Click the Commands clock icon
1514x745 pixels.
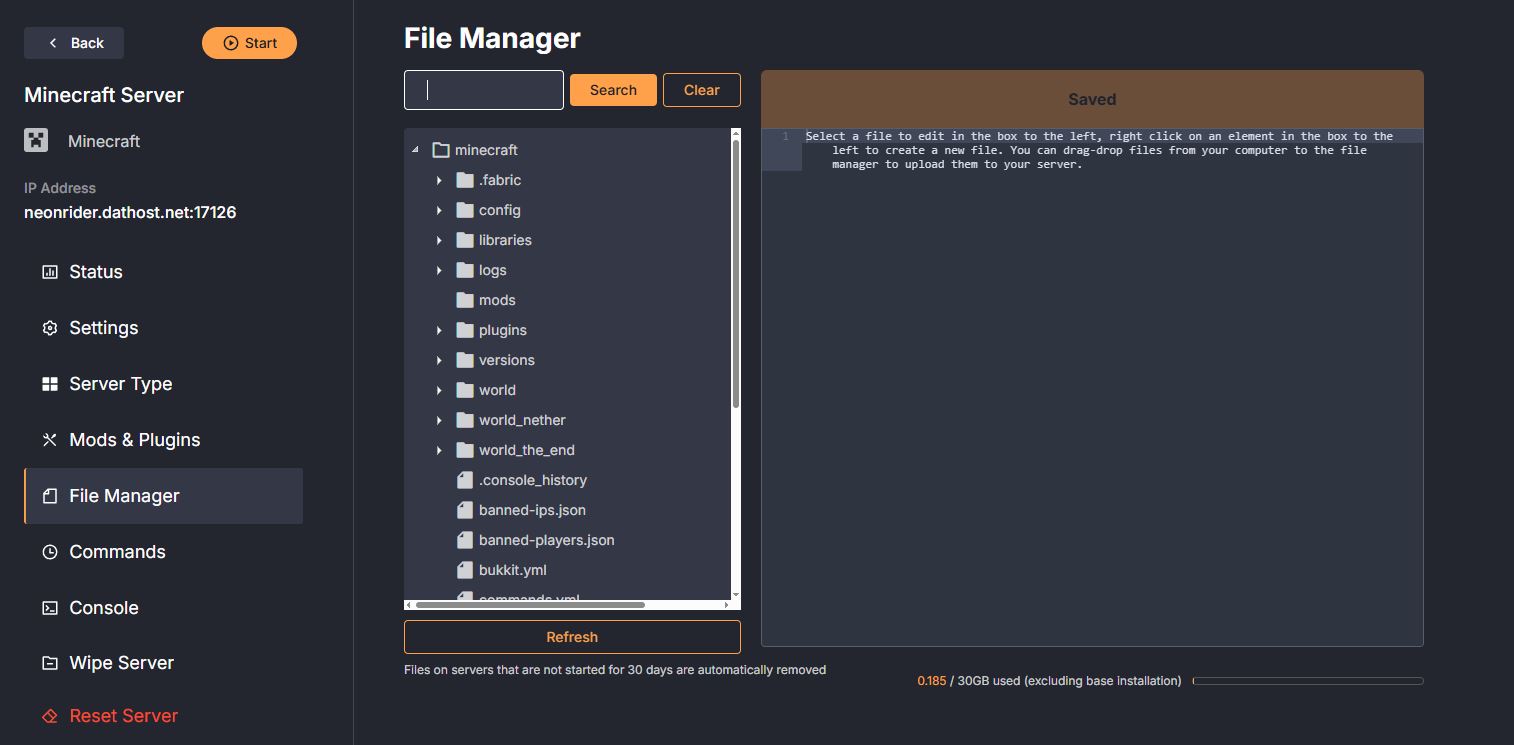(49, 552)
